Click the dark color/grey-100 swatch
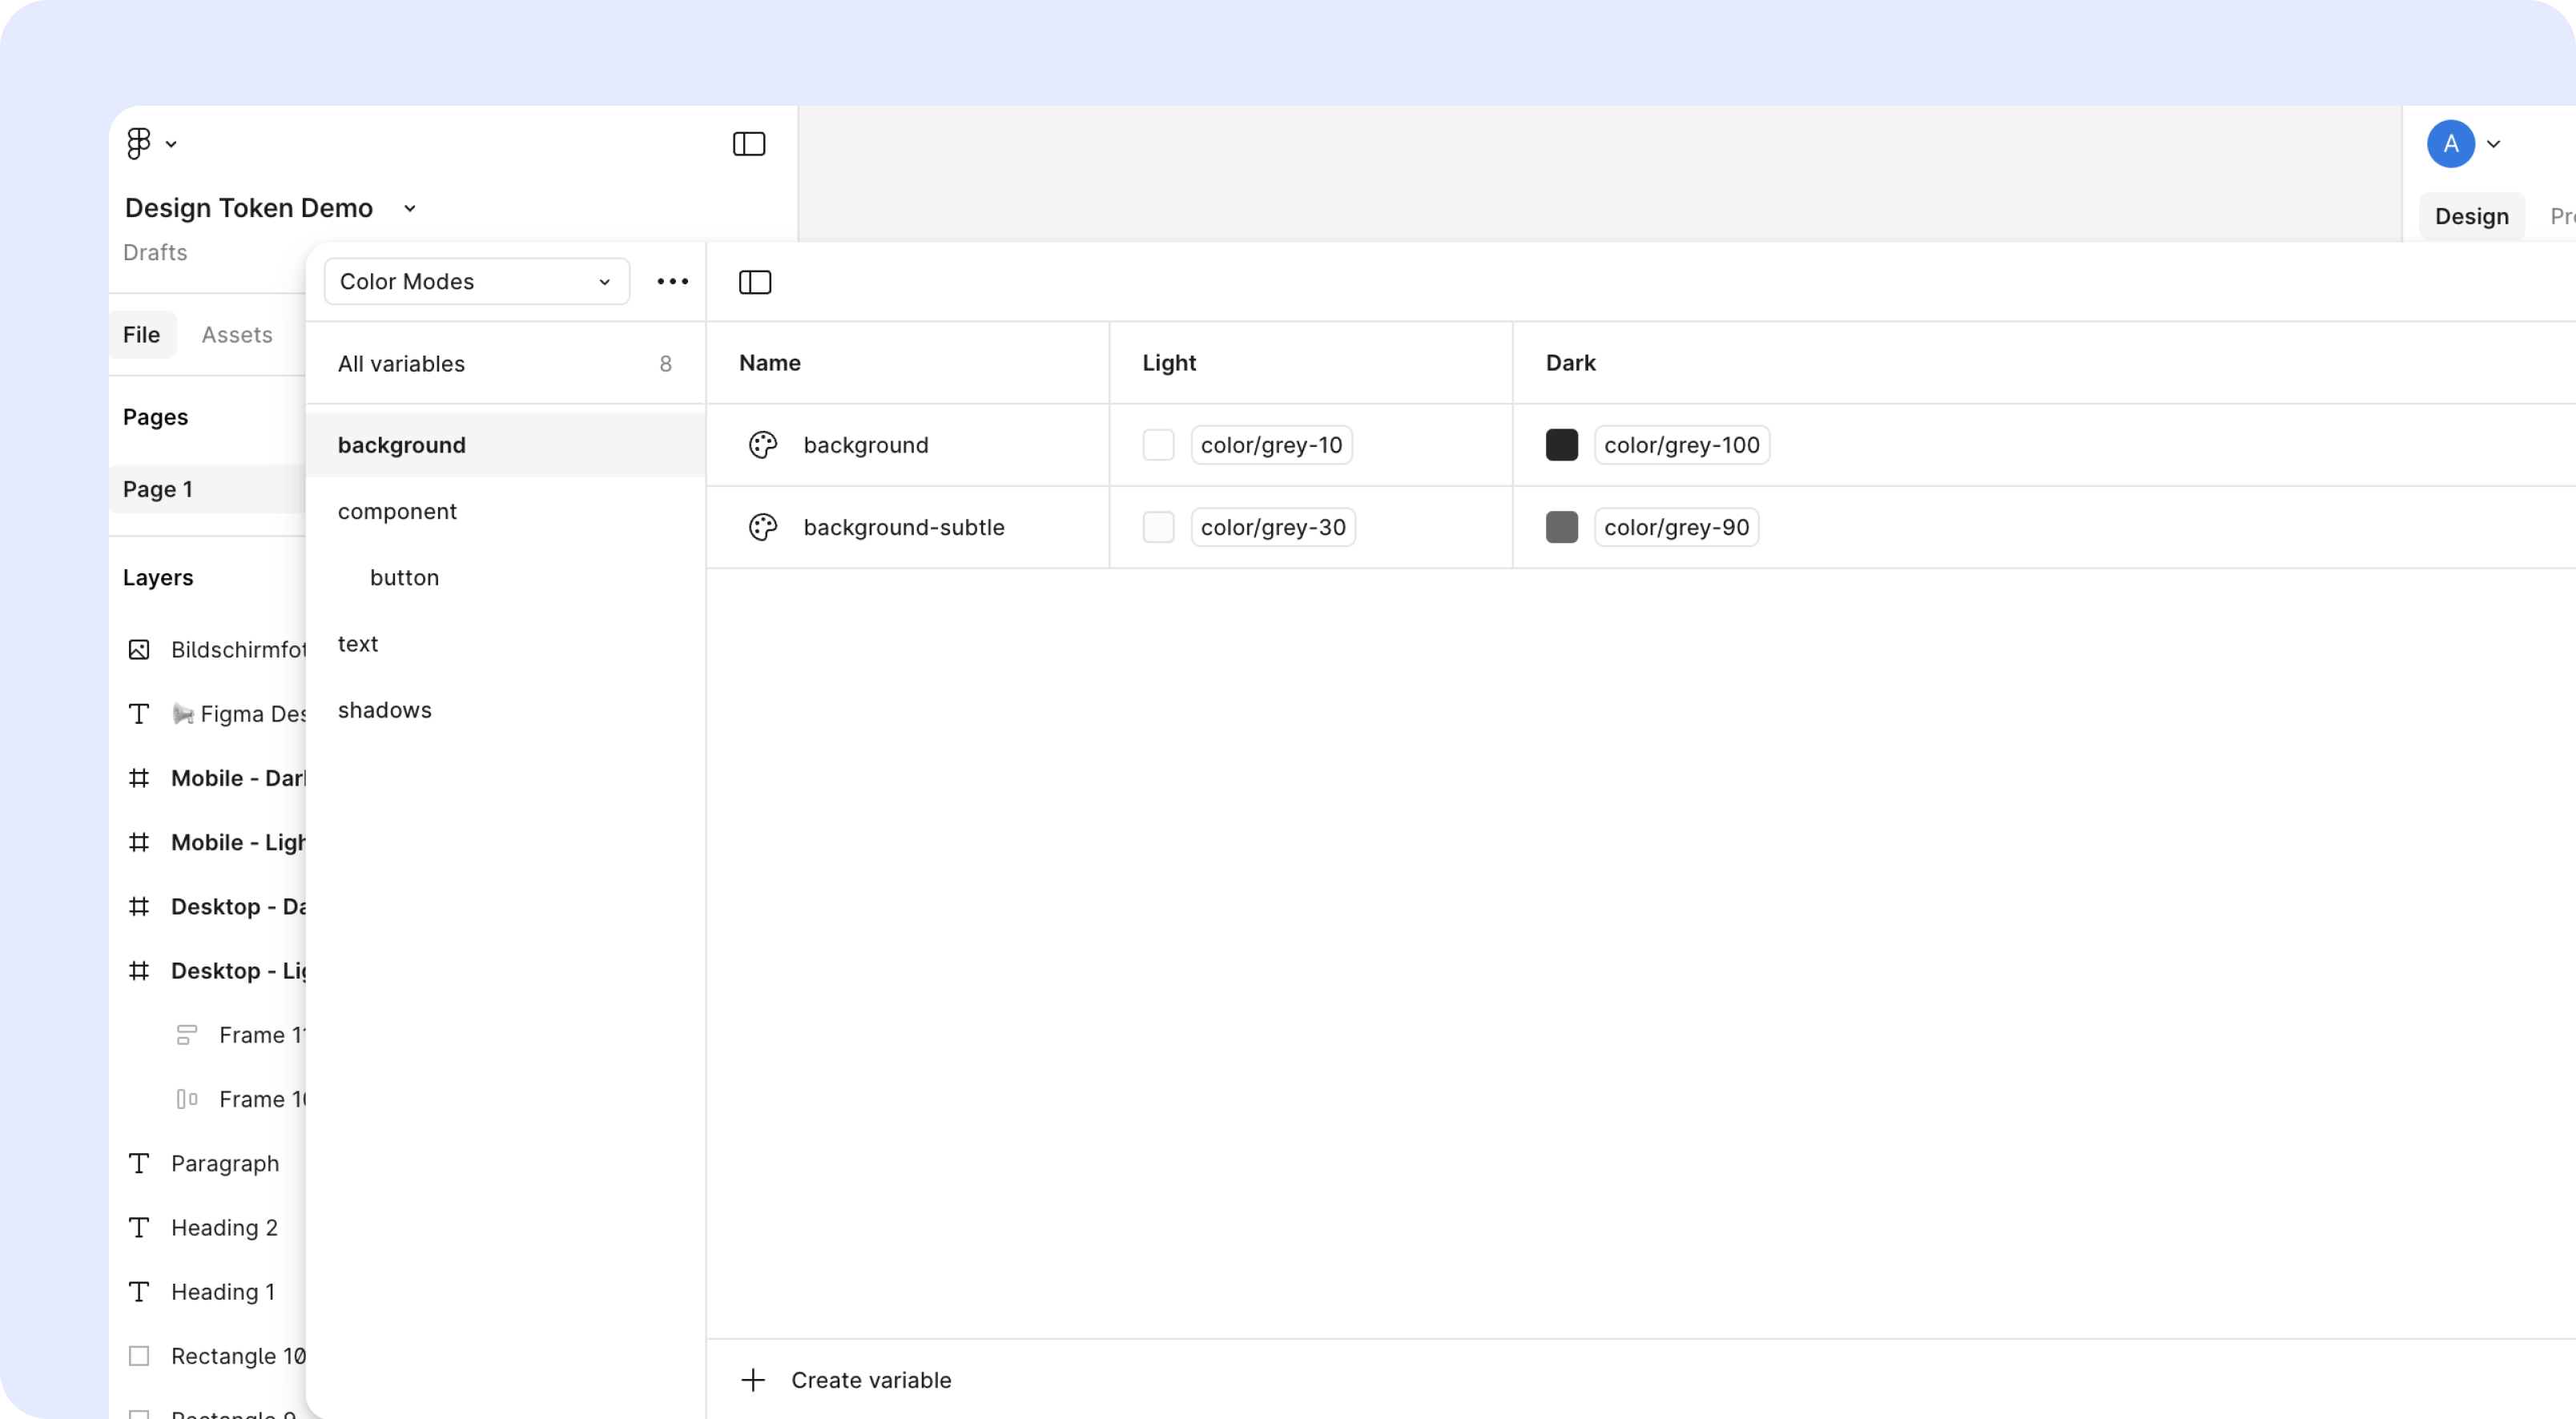 click(x=1561, y=445)
